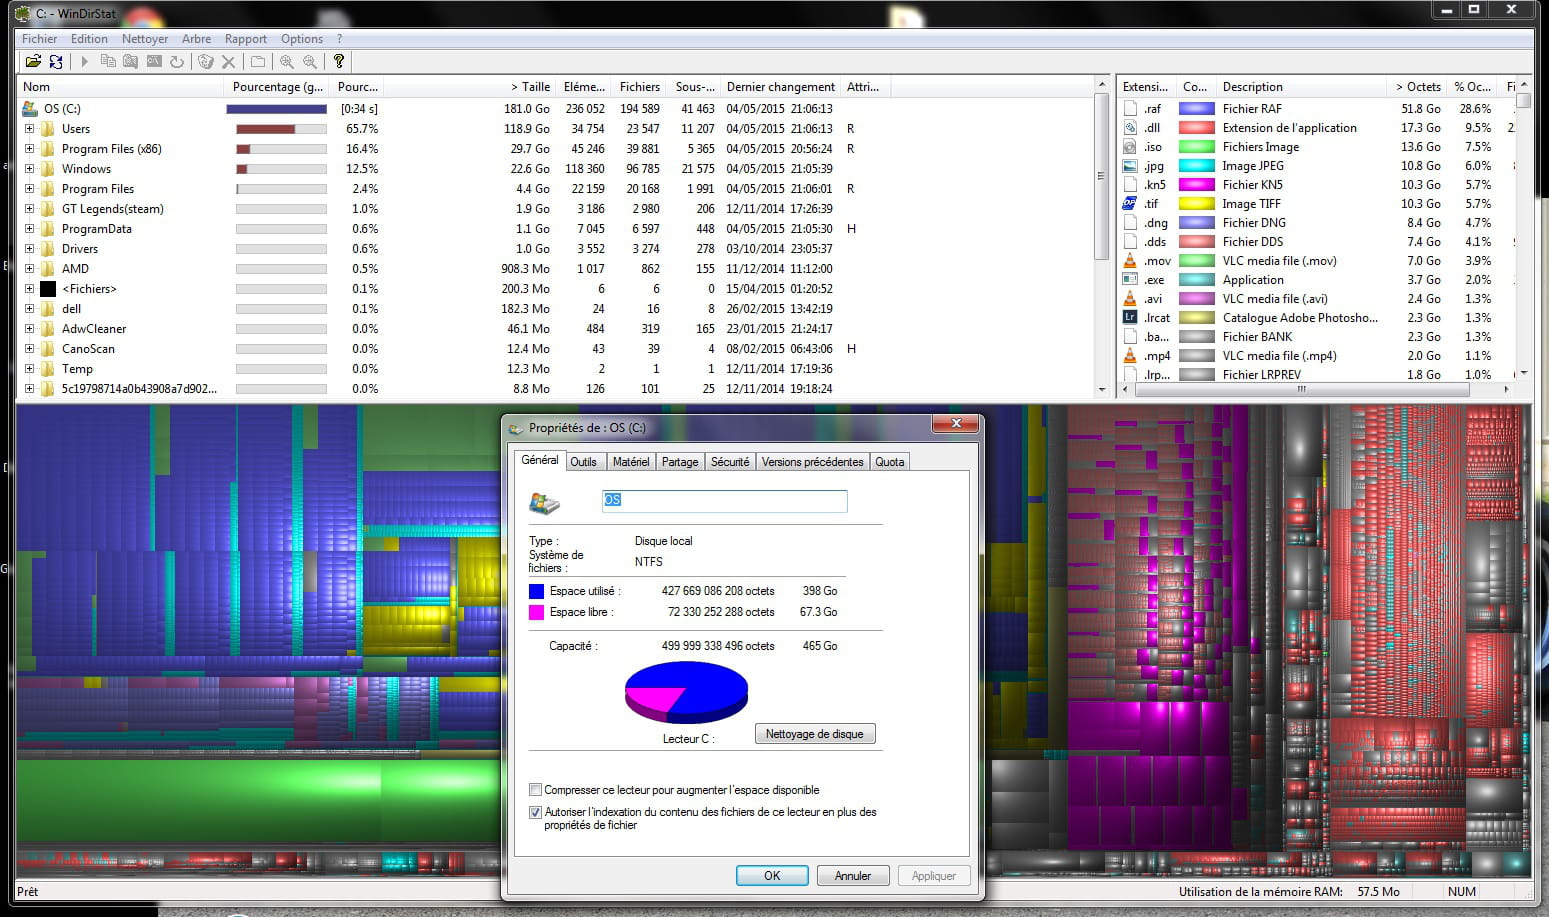The width and height of the screenshot is (1549, 917).
Task: Open the Rapport menu
Action: click(246, 39)
